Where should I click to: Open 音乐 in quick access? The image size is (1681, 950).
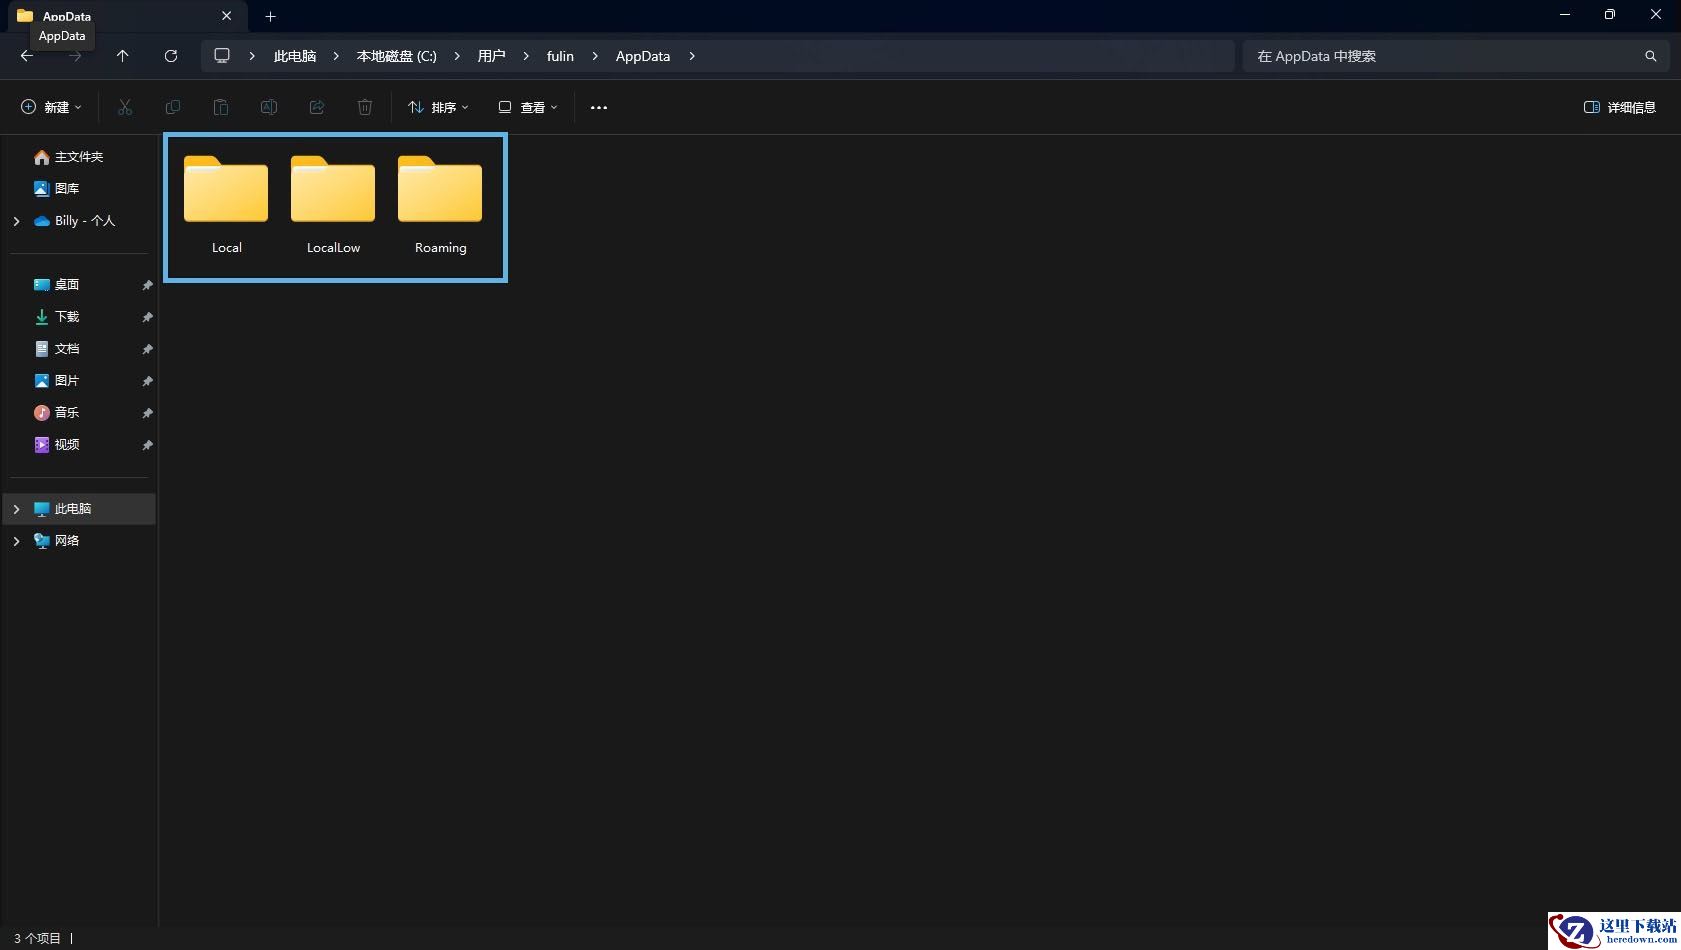67,413
